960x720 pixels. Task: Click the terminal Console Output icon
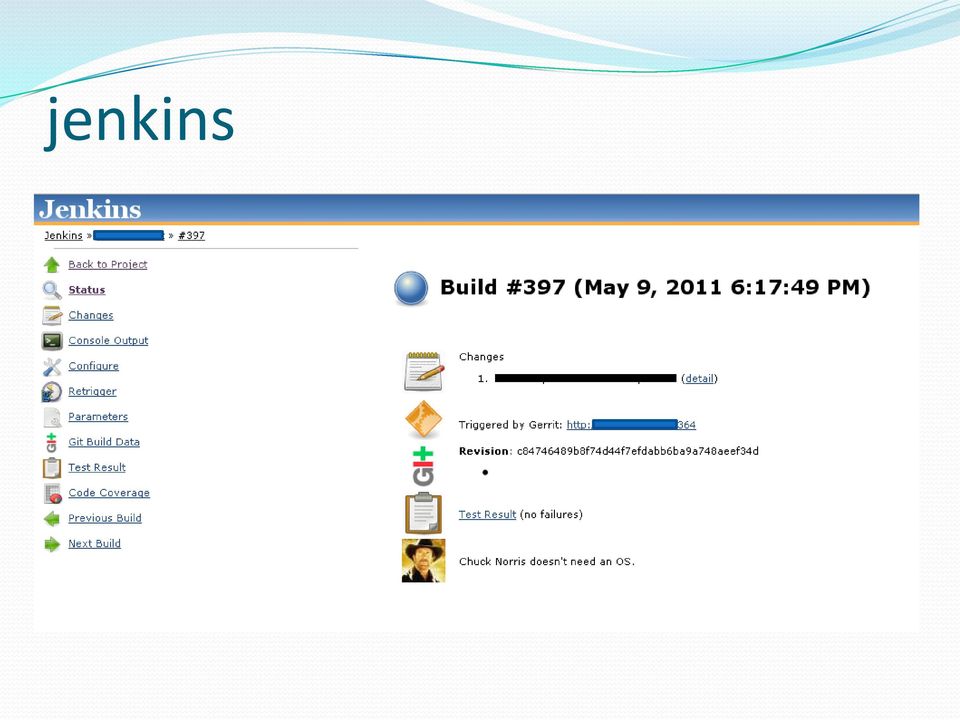tap(52, 341)
